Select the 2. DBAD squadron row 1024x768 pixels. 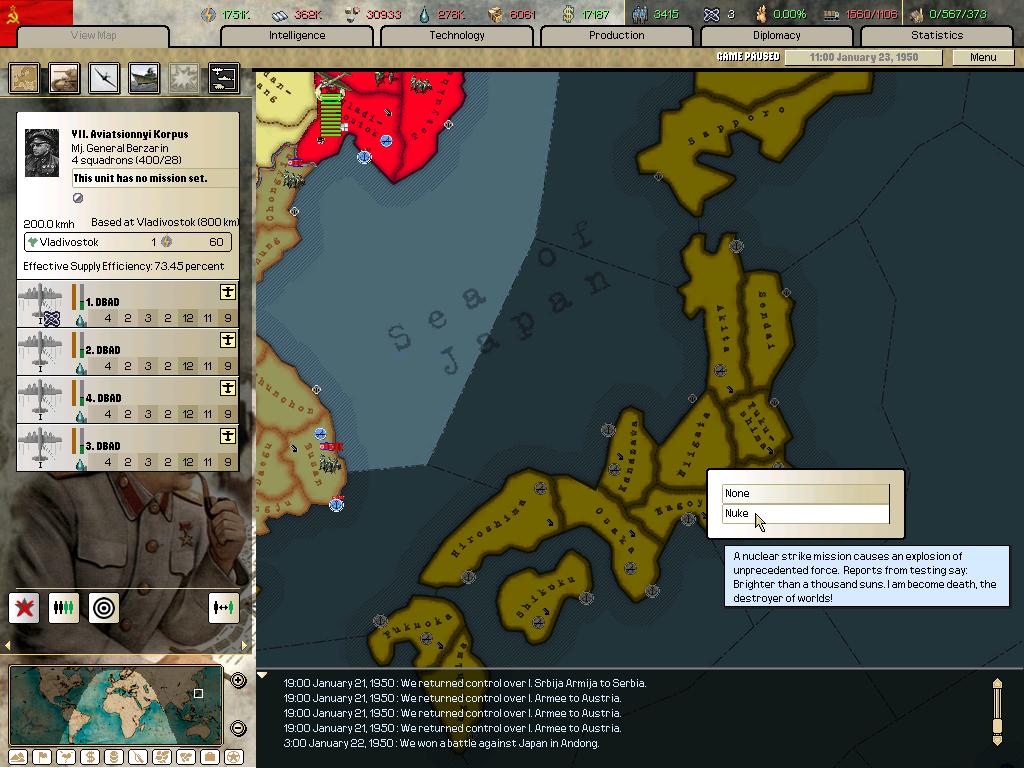click(127, 351)
